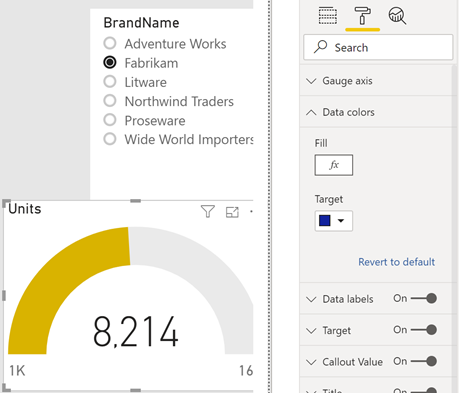The height and width of the screenshot is (393, 459).
Task: Click the search magnifier icon
Action: [x=321, y=47]
